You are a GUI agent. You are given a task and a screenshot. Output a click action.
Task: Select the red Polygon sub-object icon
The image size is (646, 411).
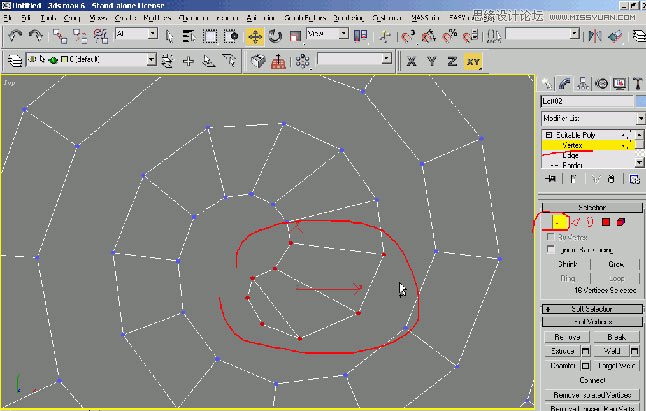(606, 222)
